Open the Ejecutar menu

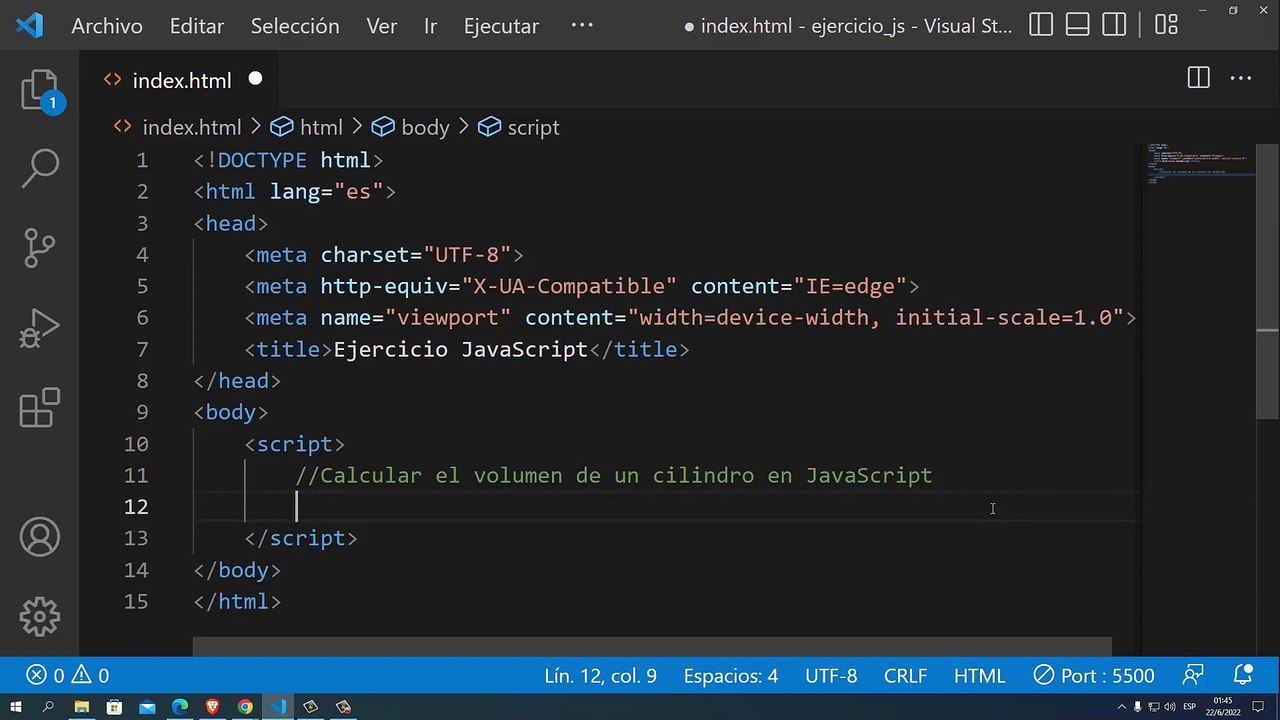501,26
